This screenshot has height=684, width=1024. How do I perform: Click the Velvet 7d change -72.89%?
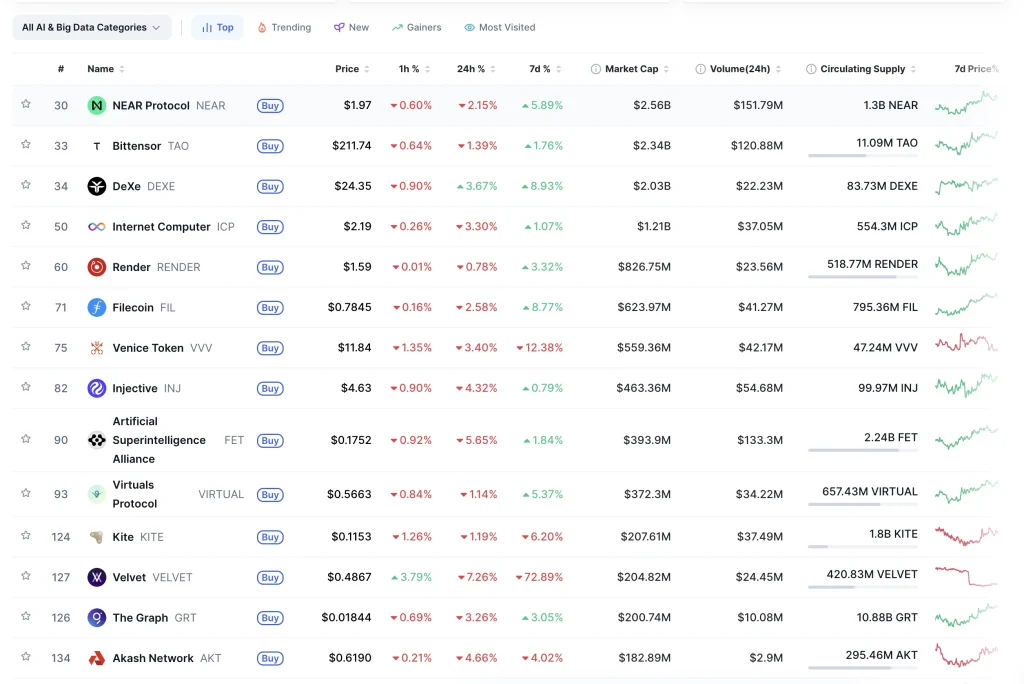click(539, 578)
